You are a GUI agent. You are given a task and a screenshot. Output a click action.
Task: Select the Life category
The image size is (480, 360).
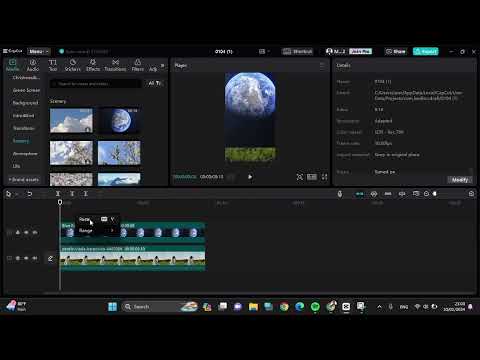point(16,166)
